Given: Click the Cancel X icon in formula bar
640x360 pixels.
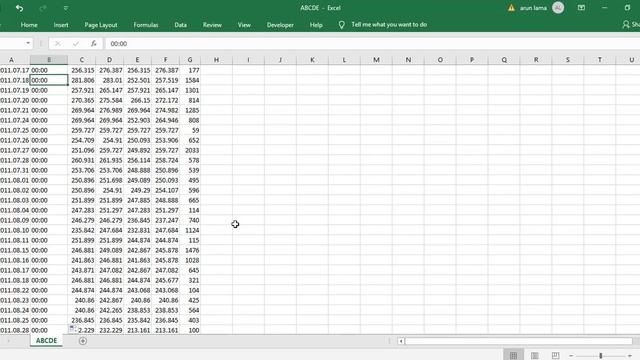Looking at the screenshot, I should pyautogui.click(x=58, y=44).
